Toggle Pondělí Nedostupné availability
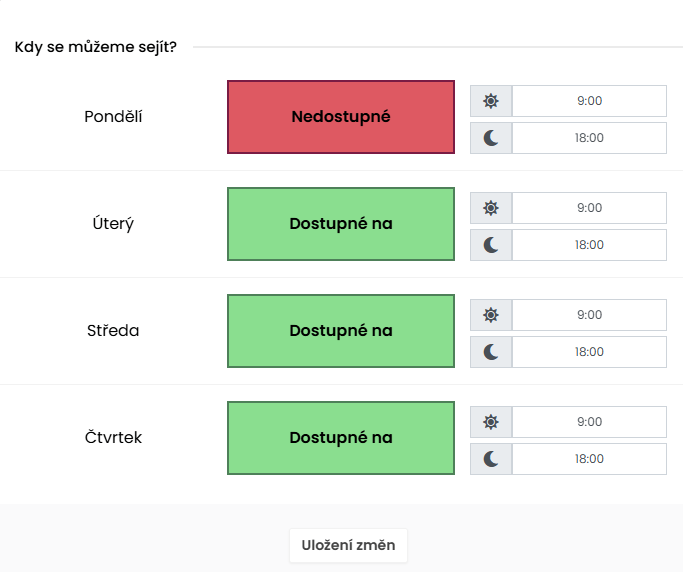 (341, 117)
